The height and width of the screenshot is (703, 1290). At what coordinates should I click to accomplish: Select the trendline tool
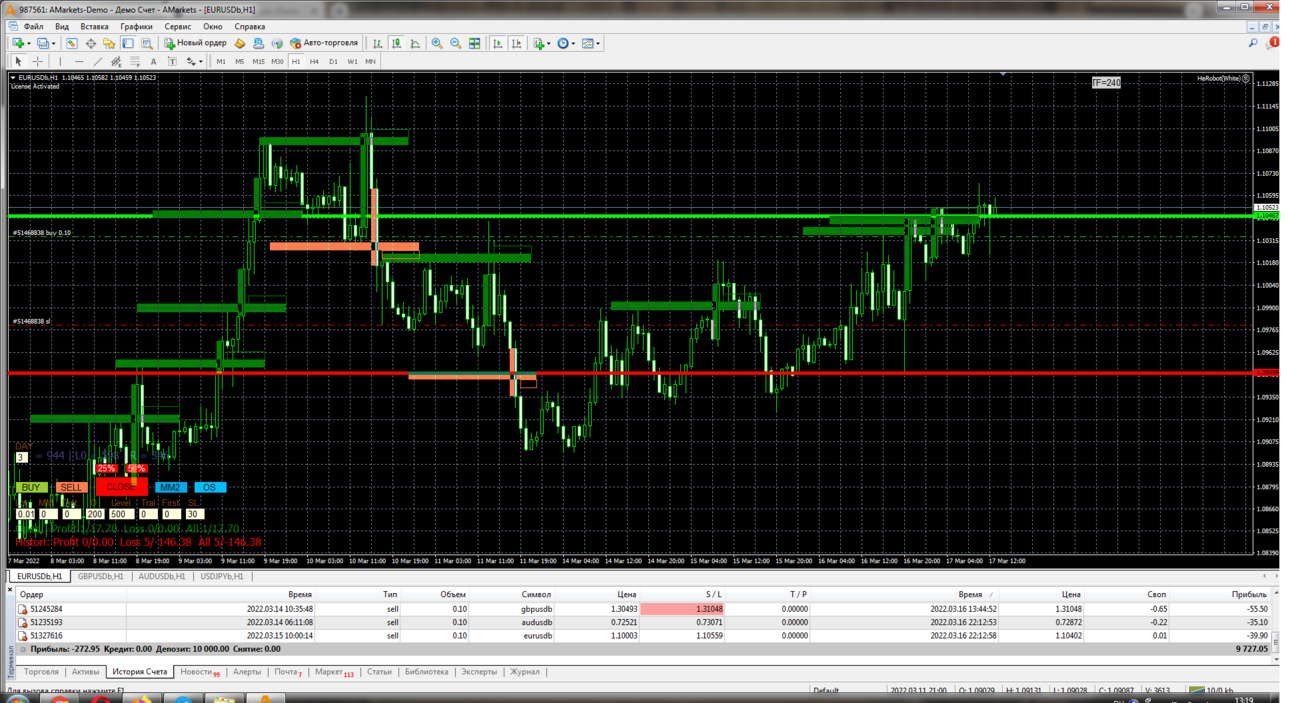pos(98,62)
